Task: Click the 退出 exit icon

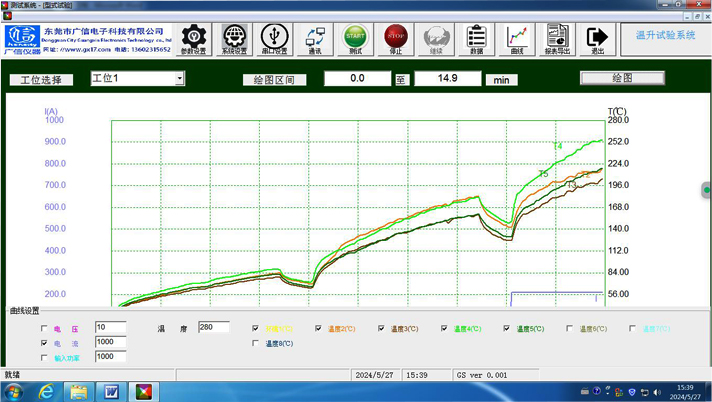Action: pos(597,40)
